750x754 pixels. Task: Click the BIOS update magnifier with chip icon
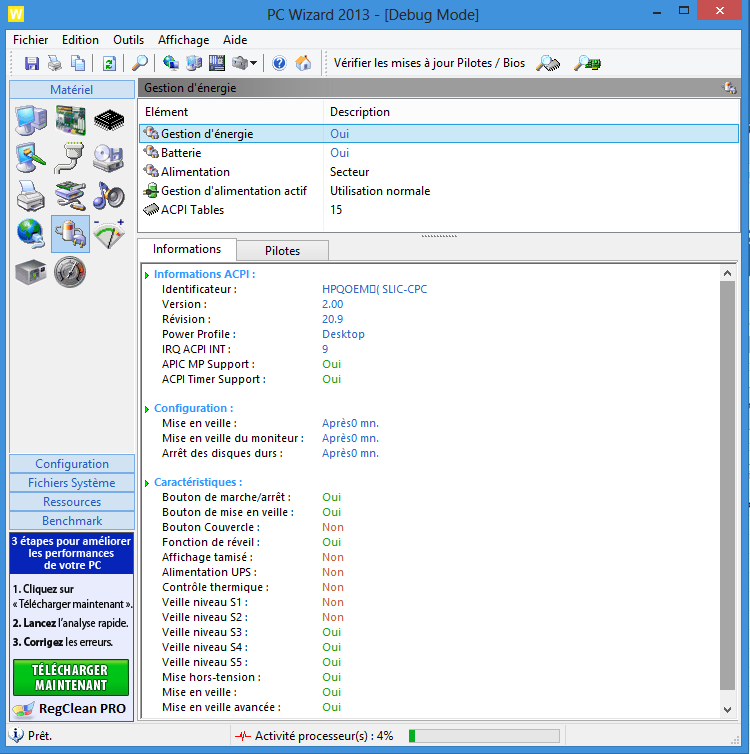pos(587,63)
